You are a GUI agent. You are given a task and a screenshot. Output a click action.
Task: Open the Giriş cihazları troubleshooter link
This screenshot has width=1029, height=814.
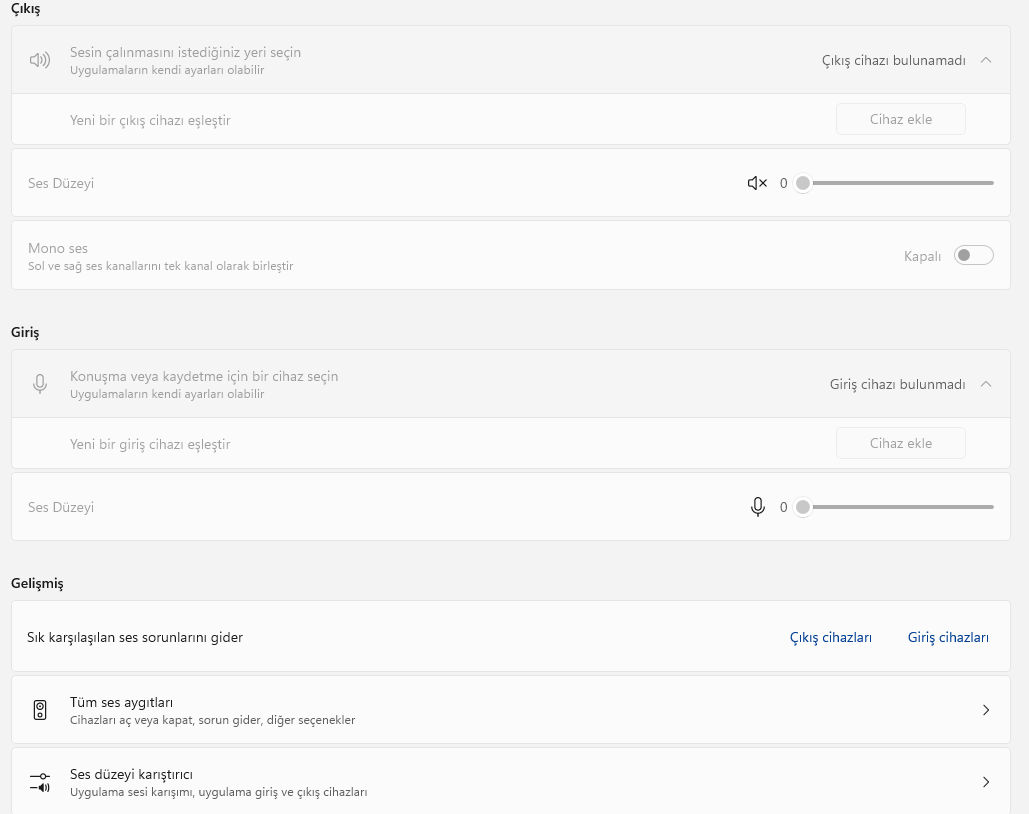(x=948, y=637)
